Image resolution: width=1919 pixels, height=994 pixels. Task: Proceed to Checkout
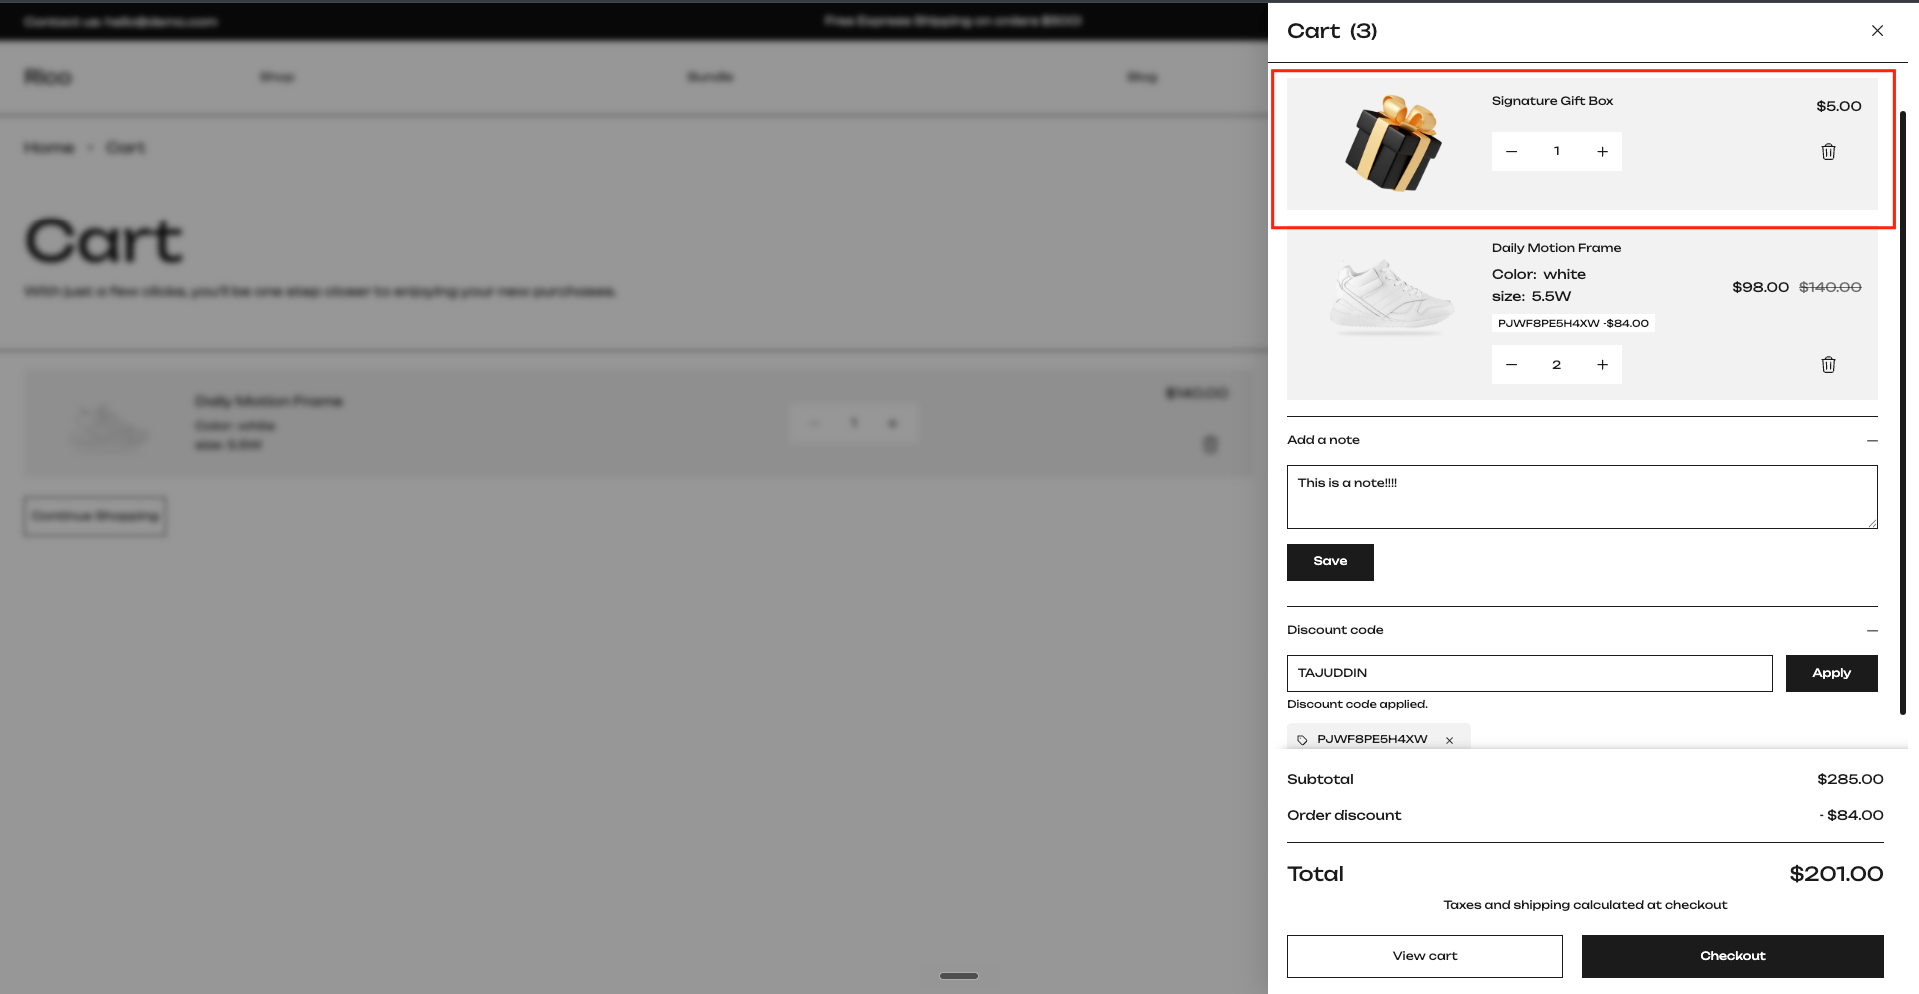click(1732, 956)
